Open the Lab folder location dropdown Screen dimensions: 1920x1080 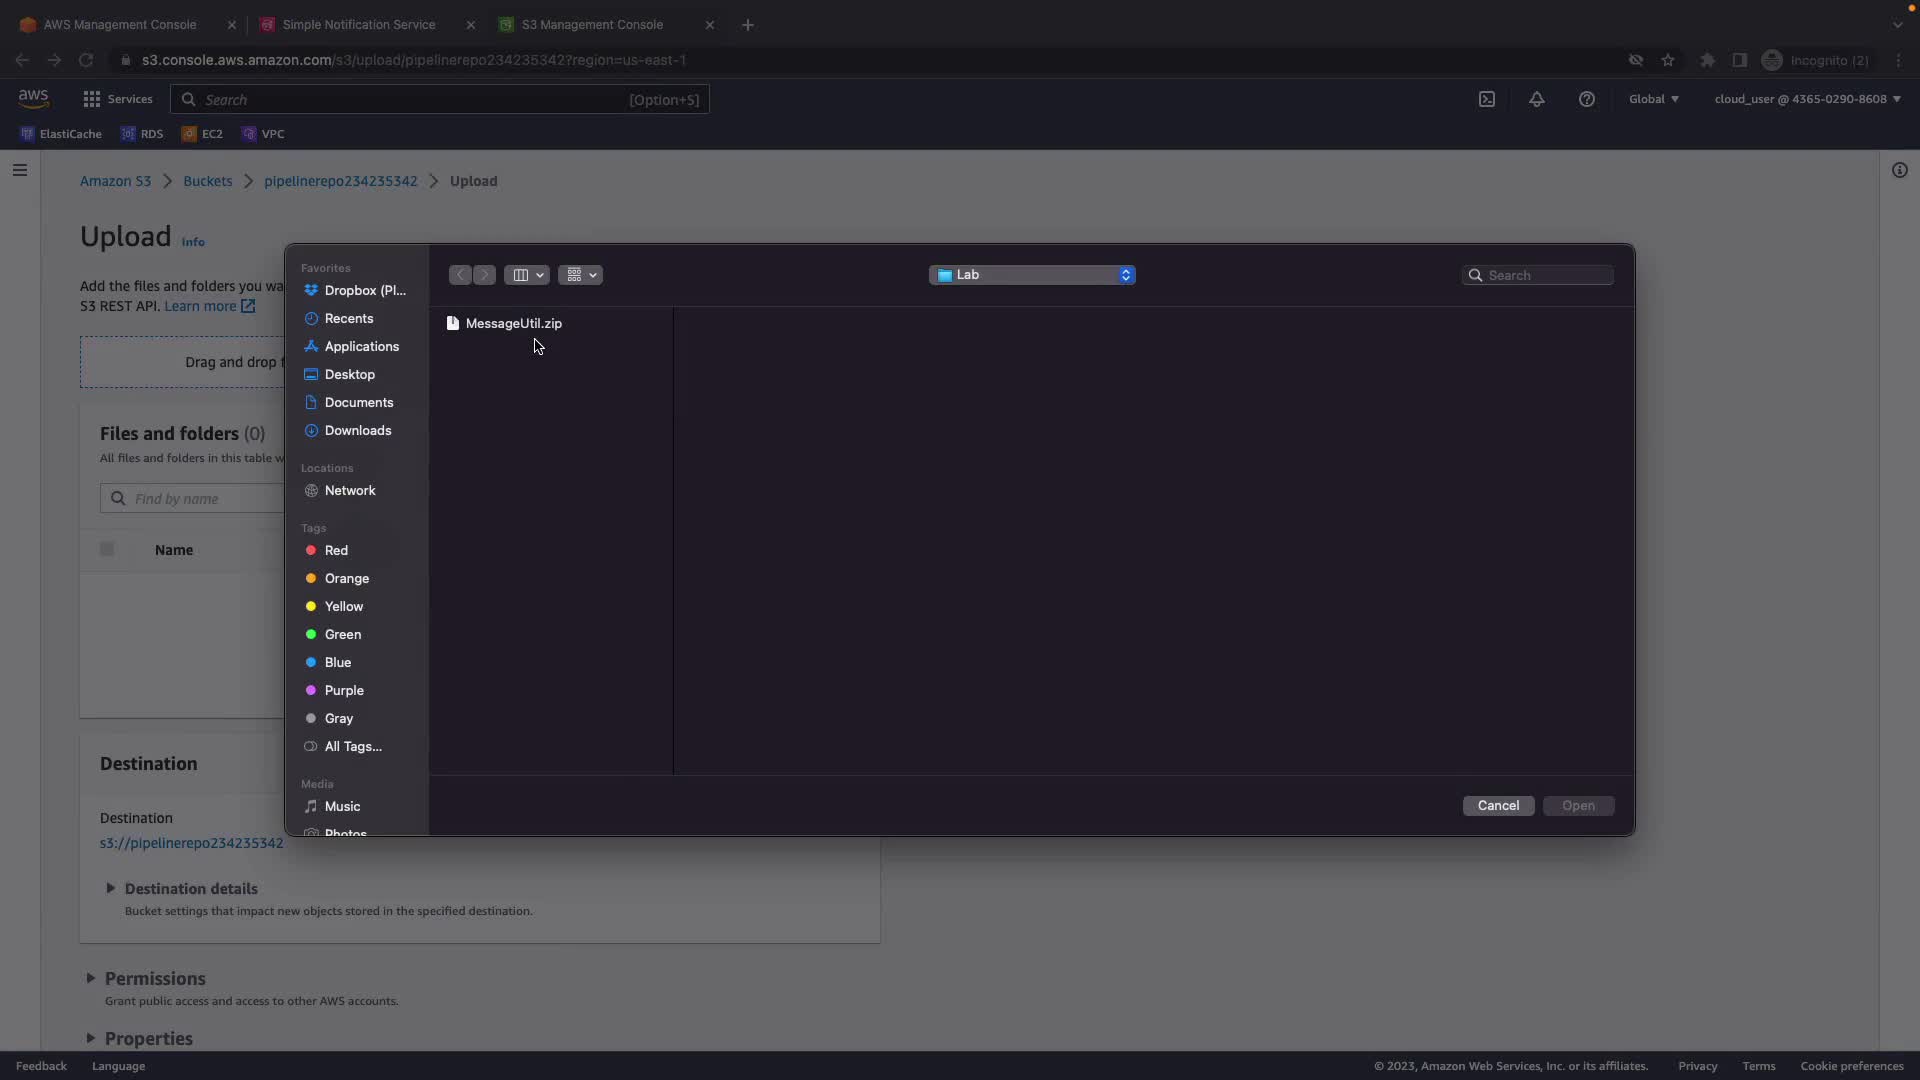pos(1032,275)
